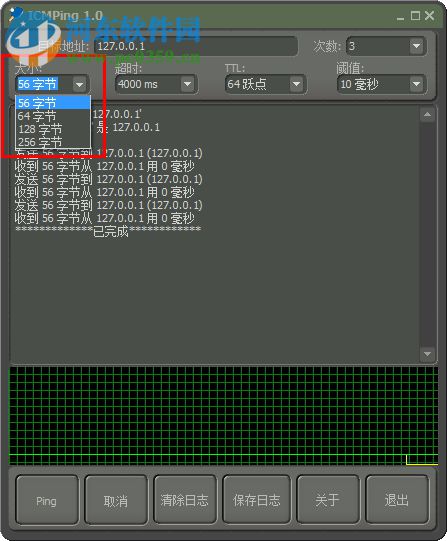Clear the log with 清除日志
Screen dimensions: 447x541
click(x=185, y=500)
